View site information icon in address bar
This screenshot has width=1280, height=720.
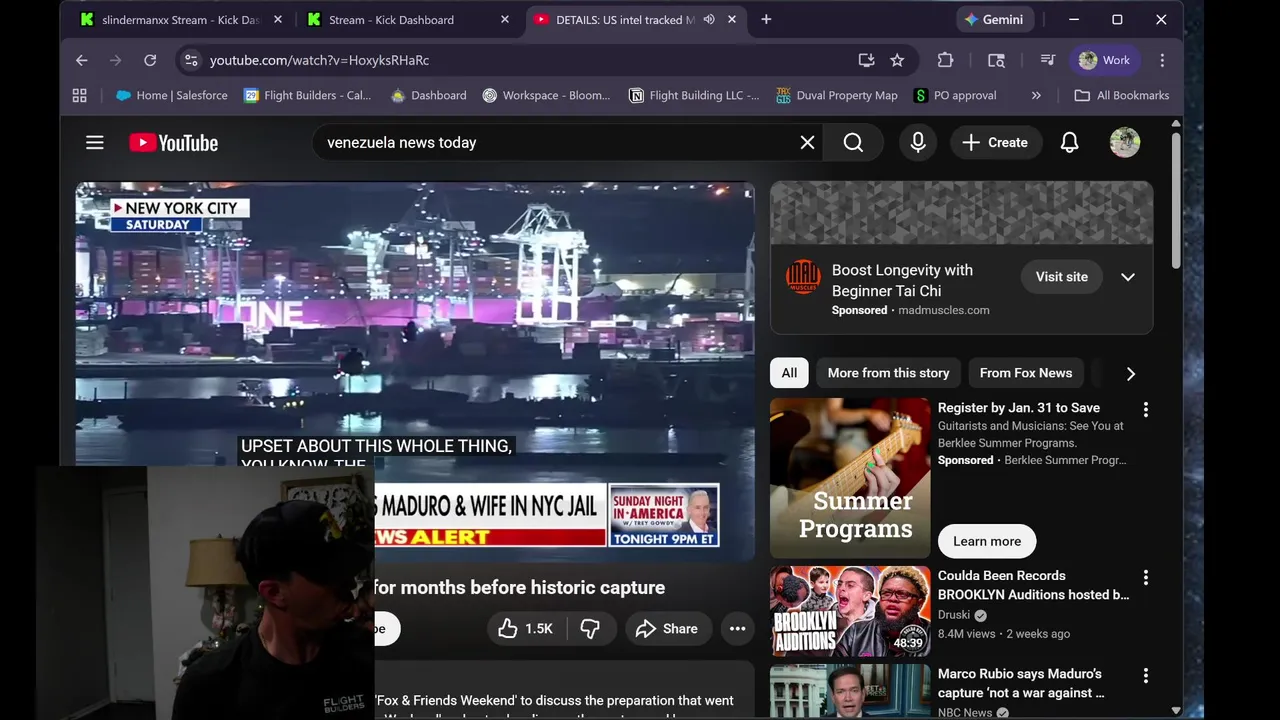point(191,60)
